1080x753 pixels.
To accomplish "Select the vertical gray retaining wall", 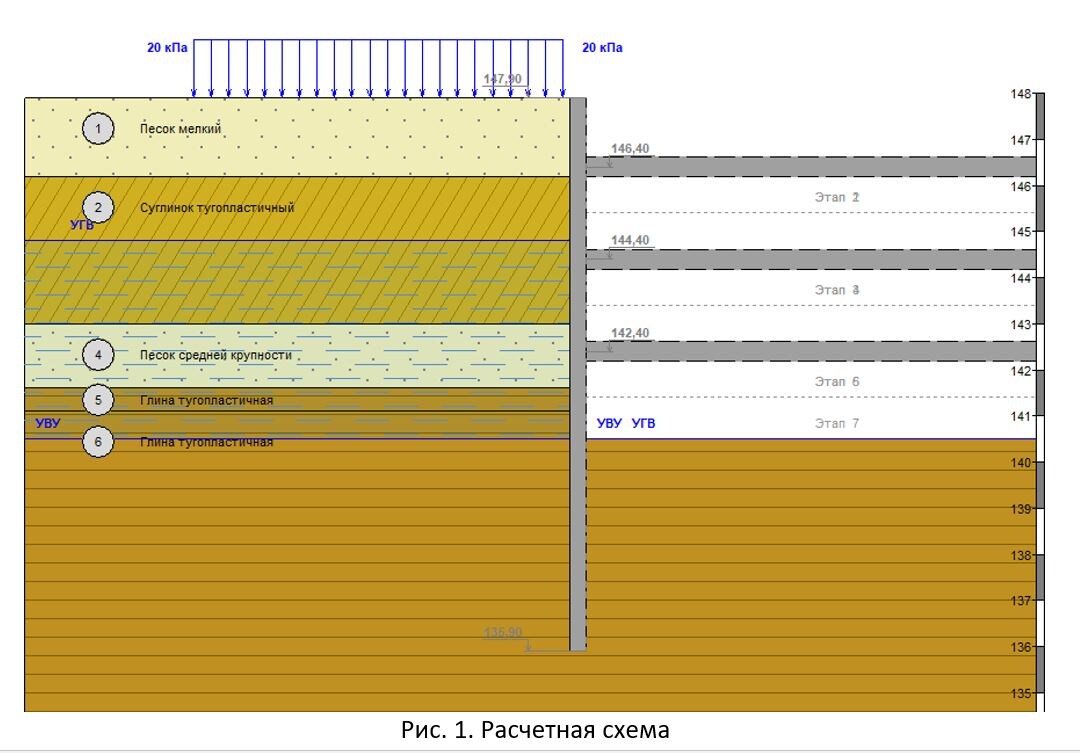I will (x=578, y=374).
